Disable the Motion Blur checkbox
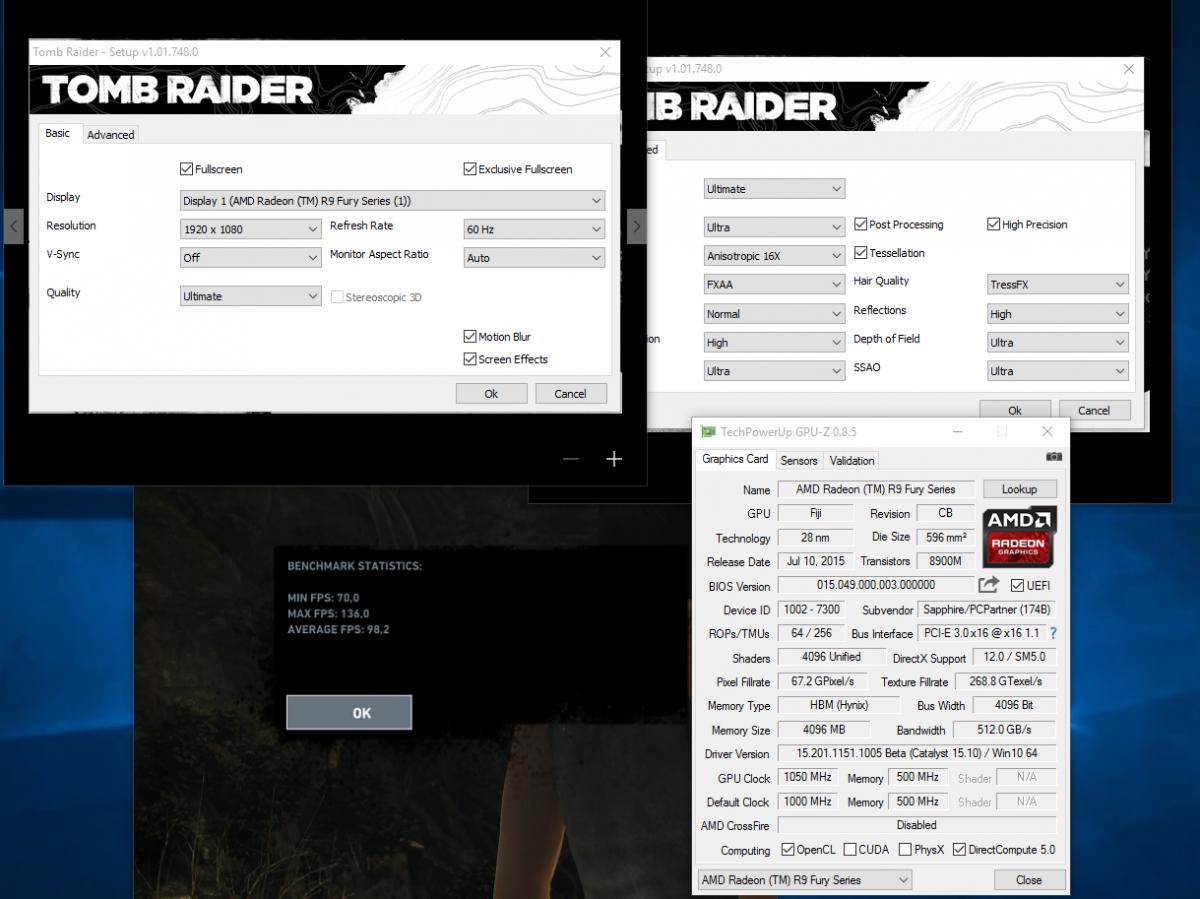Image resolution: width=1200 pixels, height=899 pixels. [x=470, y=337]
